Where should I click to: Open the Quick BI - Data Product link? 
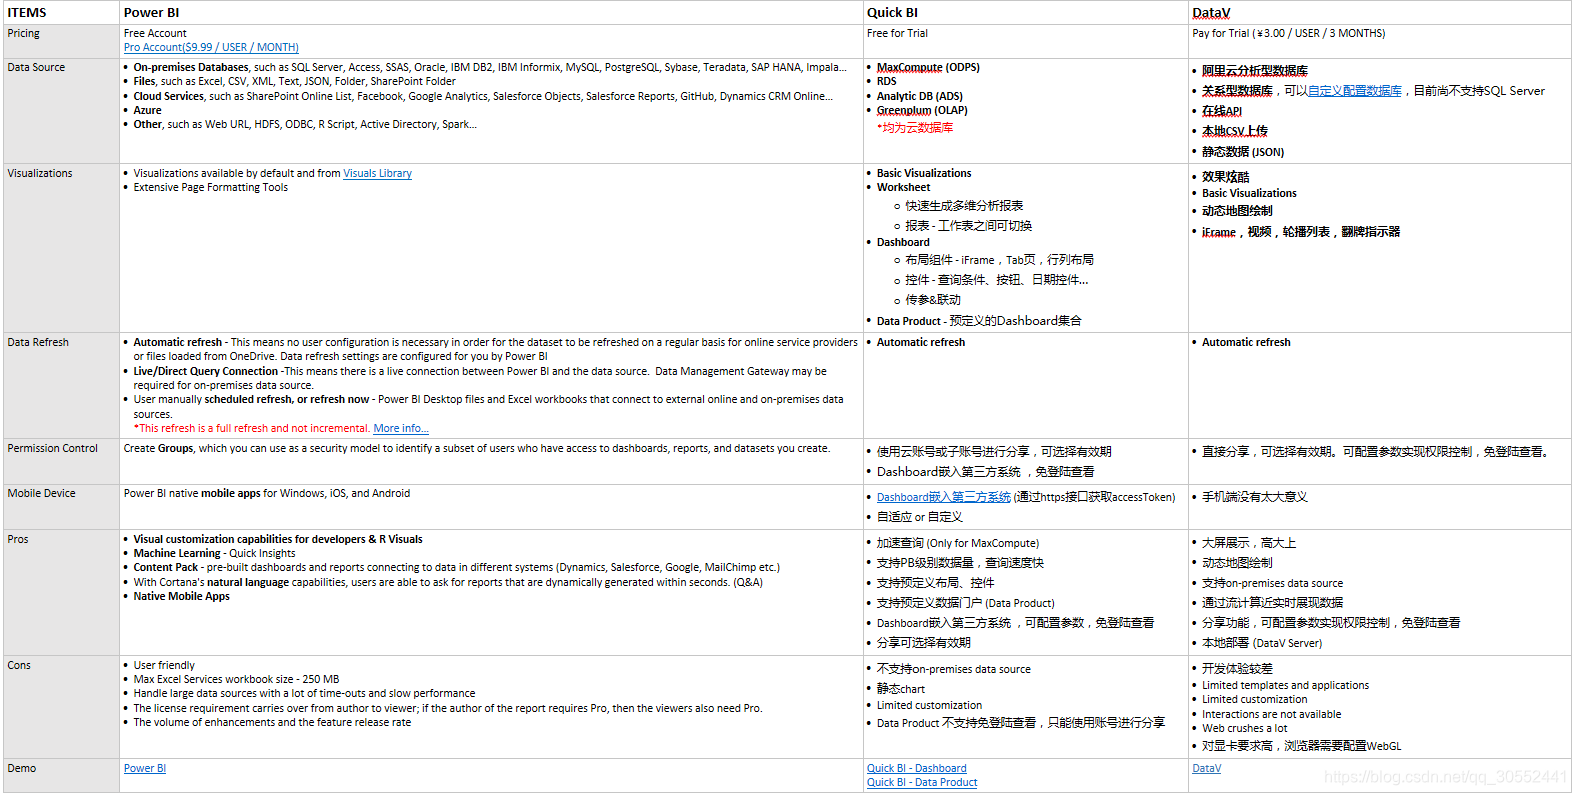tap(922, 782)
